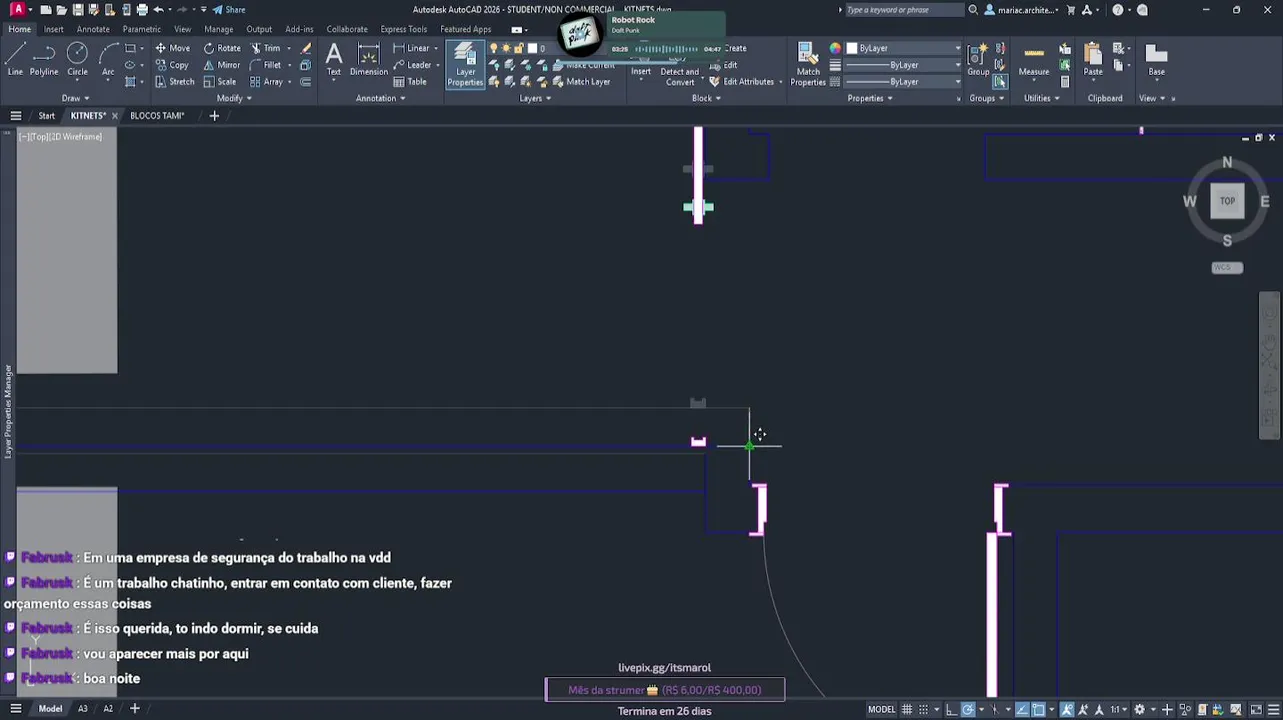Screen dimensions: 1283x720
Task: Click the MODEL space button
Action: (881, 710)
